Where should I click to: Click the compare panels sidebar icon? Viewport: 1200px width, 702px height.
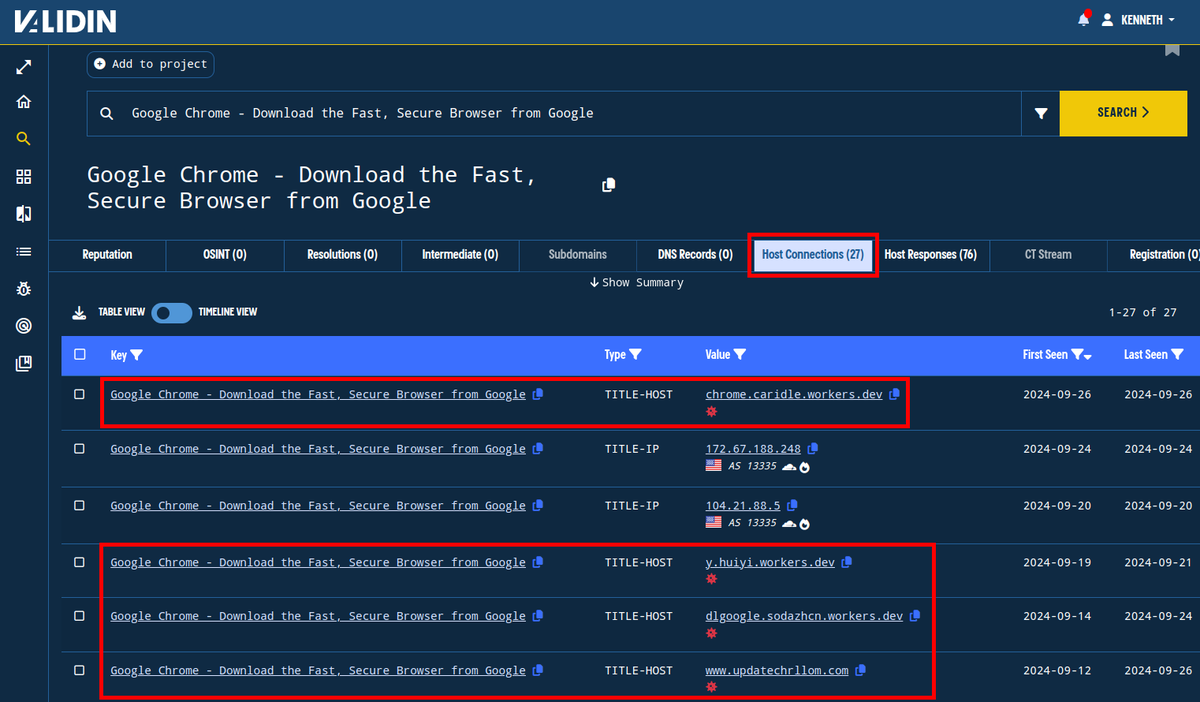[x=24, y=214]
